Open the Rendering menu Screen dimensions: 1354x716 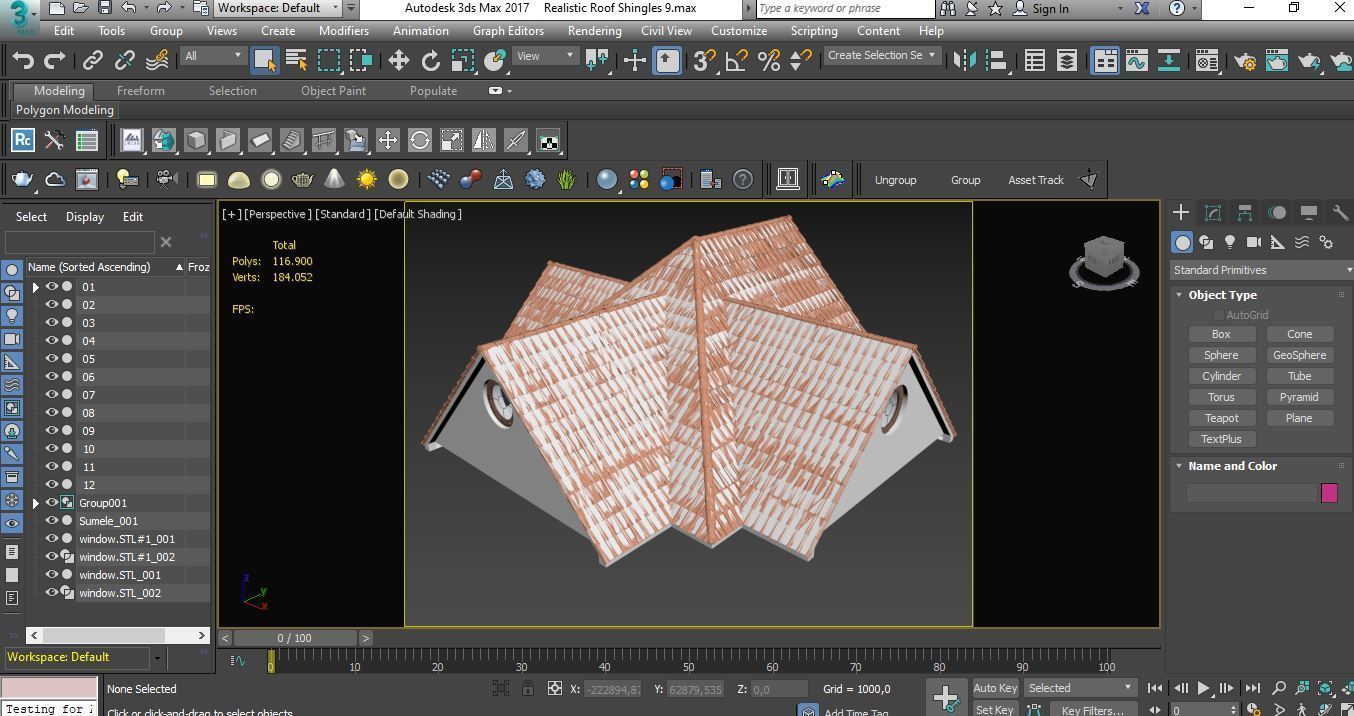[x=594, y=31]
